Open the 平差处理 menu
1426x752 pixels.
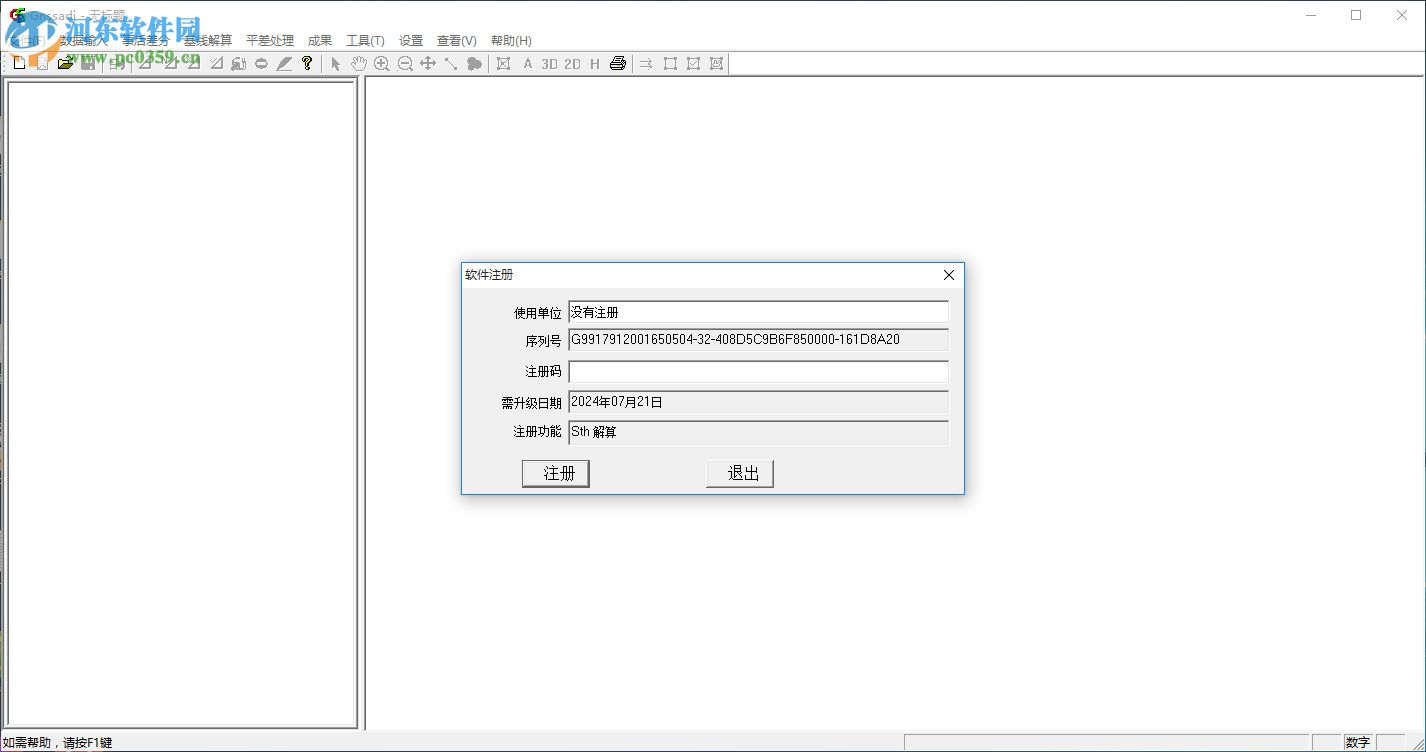270,41
